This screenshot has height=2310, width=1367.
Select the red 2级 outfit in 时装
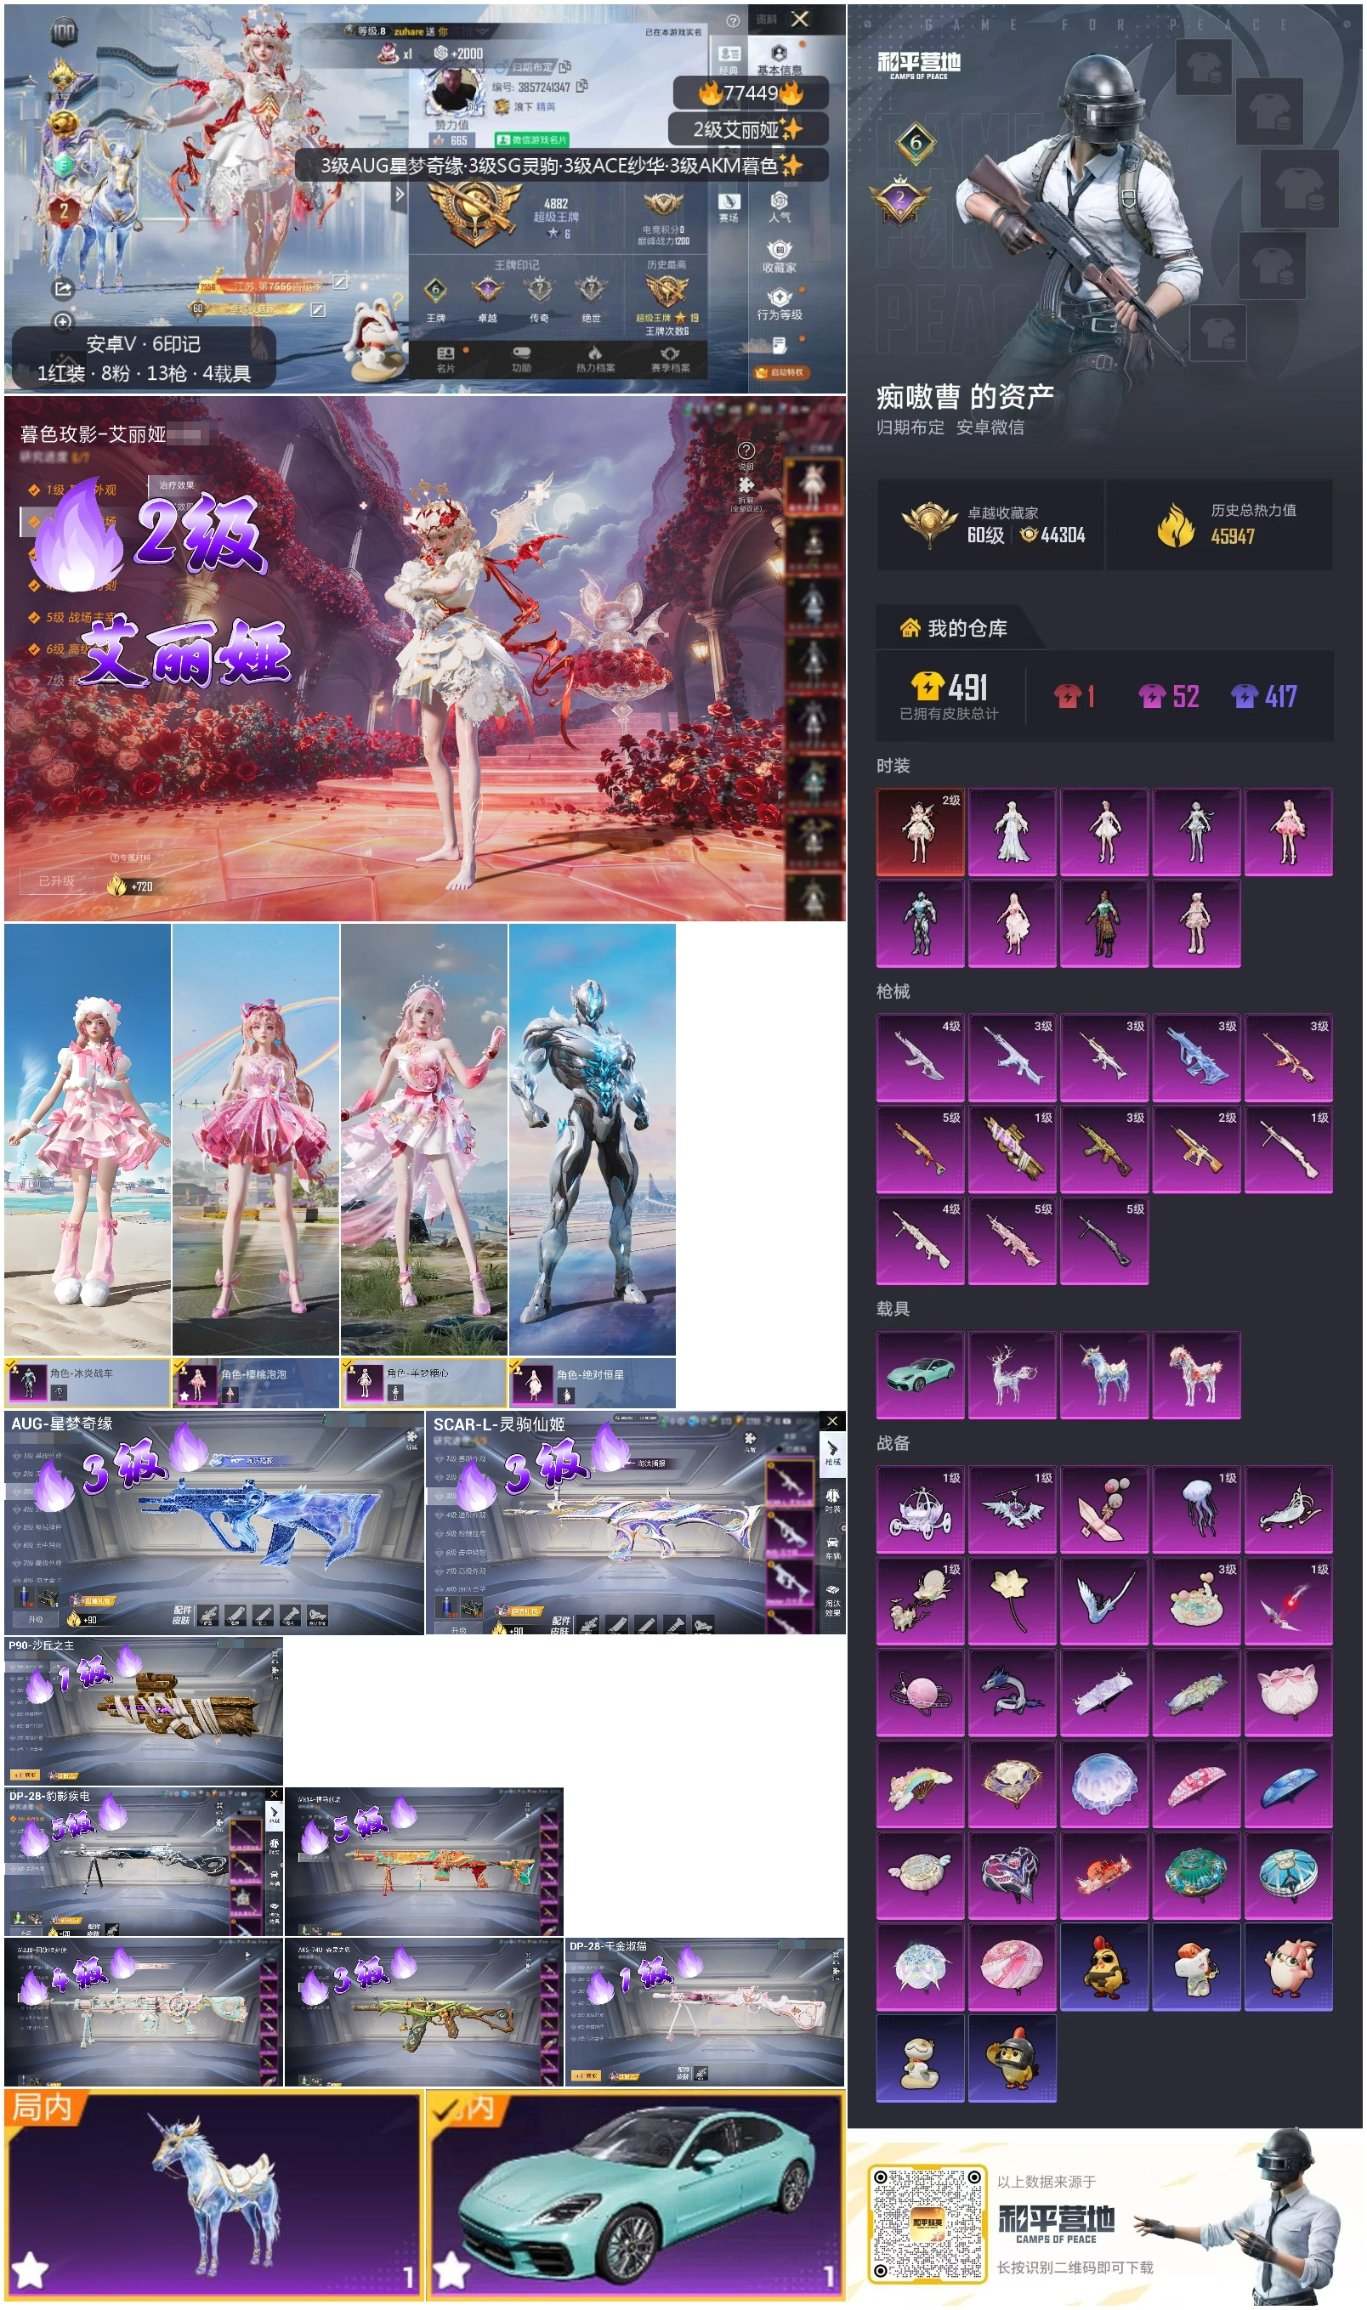pos(920,832)
